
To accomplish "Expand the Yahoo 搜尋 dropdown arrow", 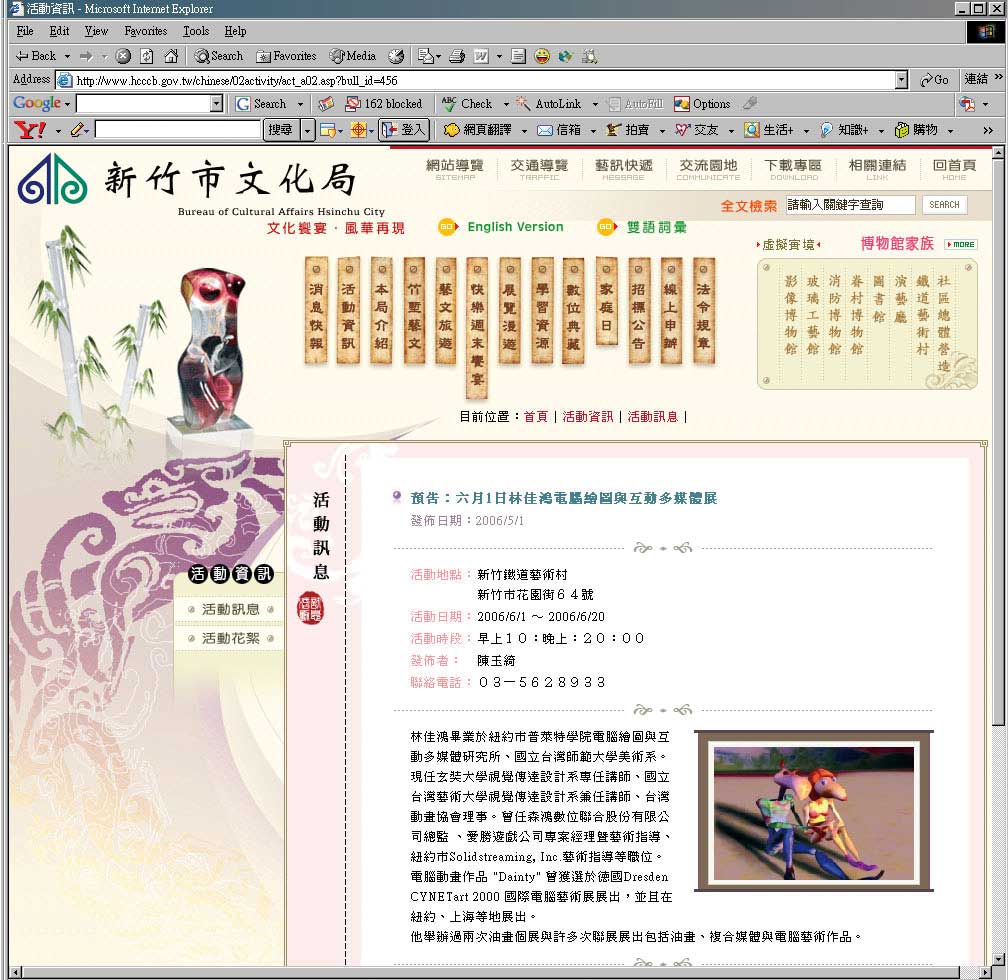I will (308, 130).
